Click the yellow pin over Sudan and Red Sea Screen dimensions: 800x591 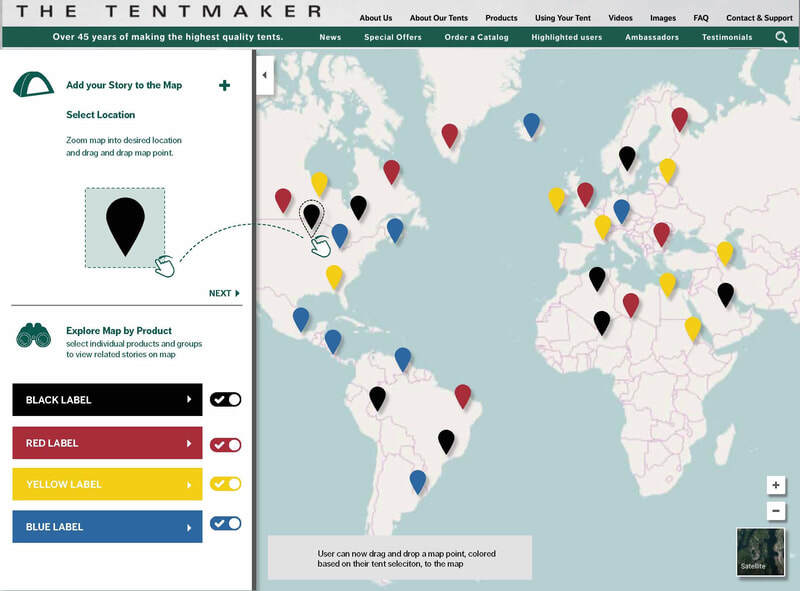click(692, 329)
